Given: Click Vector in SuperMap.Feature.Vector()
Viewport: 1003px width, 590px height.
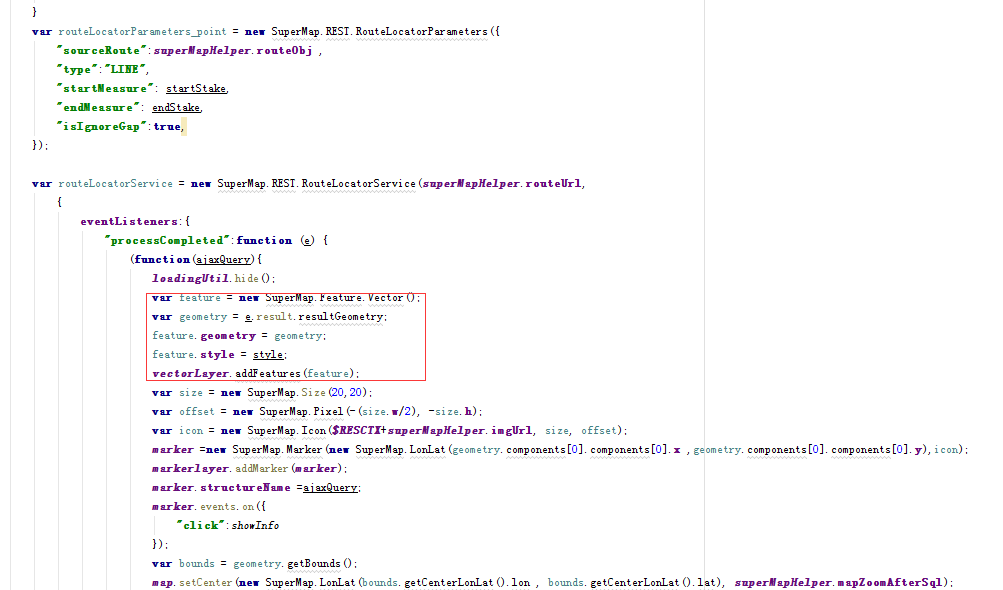Looking at the screenshot, I should [385, 298].
